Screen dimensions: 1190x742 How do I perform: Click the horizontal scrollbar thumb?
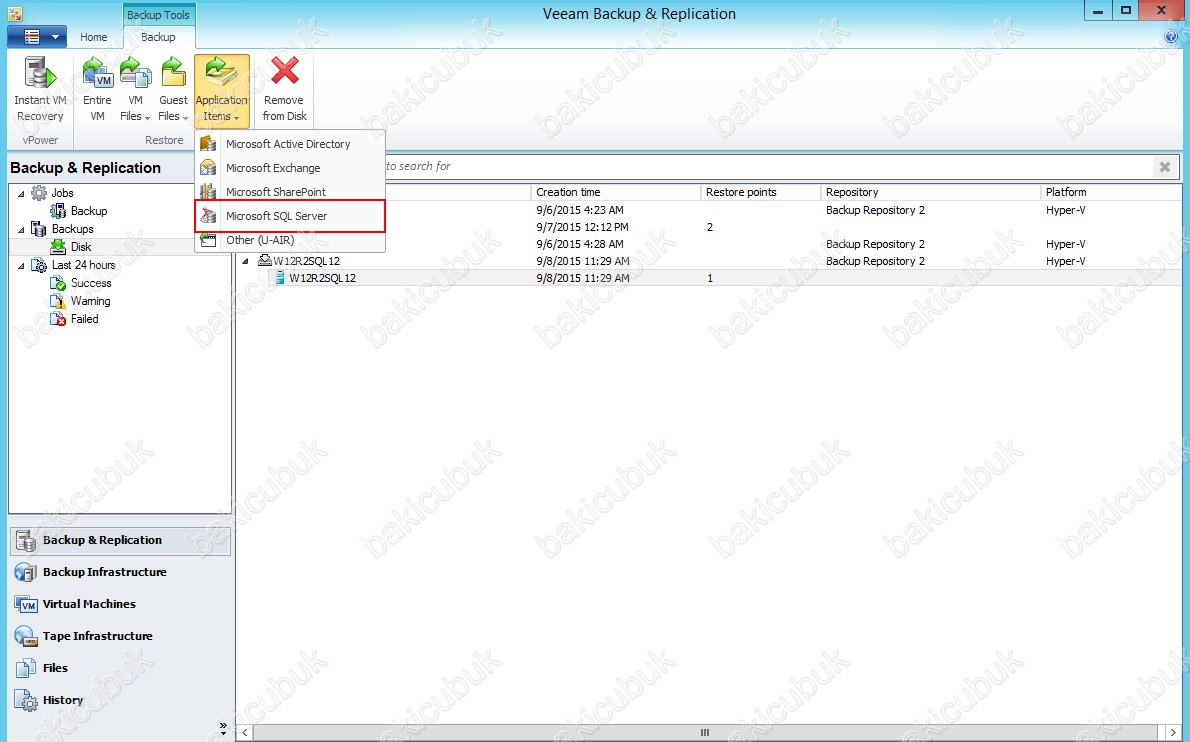pyautogui.click(x=704, y=732)
